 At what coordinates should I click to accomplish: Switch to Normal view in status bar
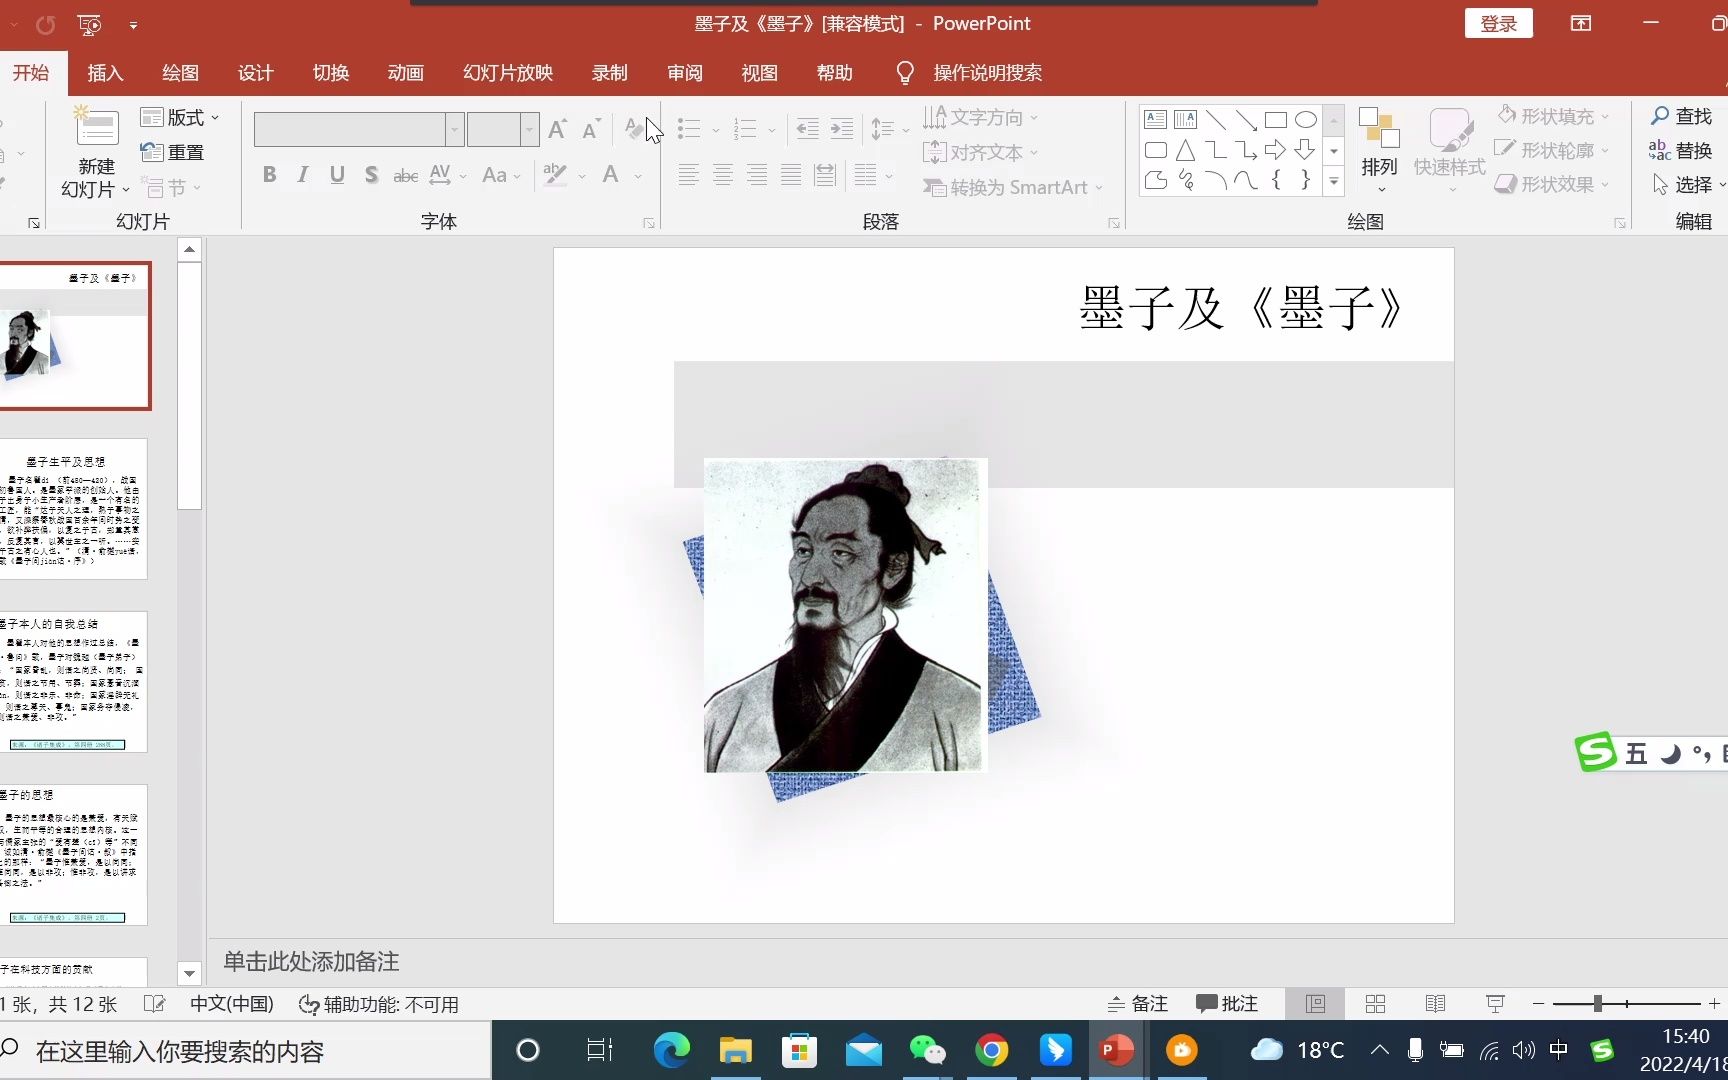pos(1315,1003)
